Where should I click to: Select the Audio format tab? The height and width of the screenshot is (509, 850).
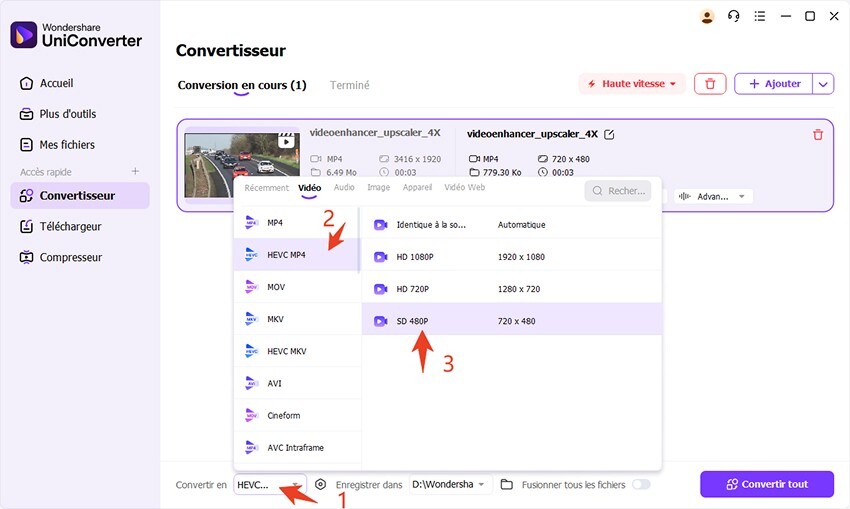pos(344,187)
